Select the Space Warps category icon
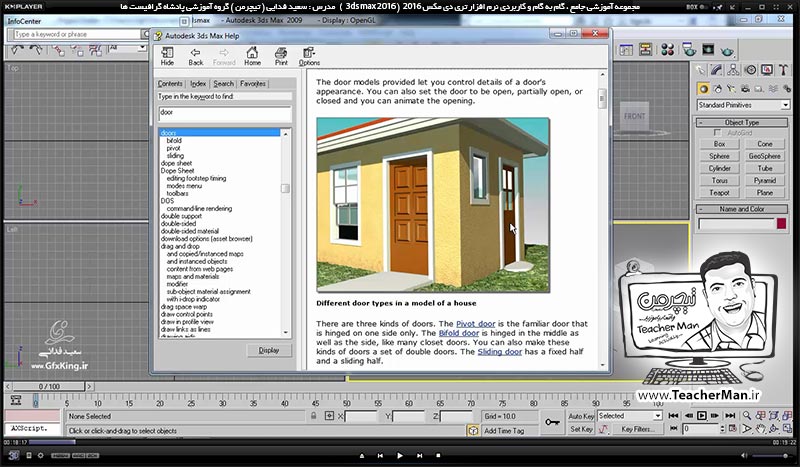Viewport: 800px width, 467px height. coord(773,89)
